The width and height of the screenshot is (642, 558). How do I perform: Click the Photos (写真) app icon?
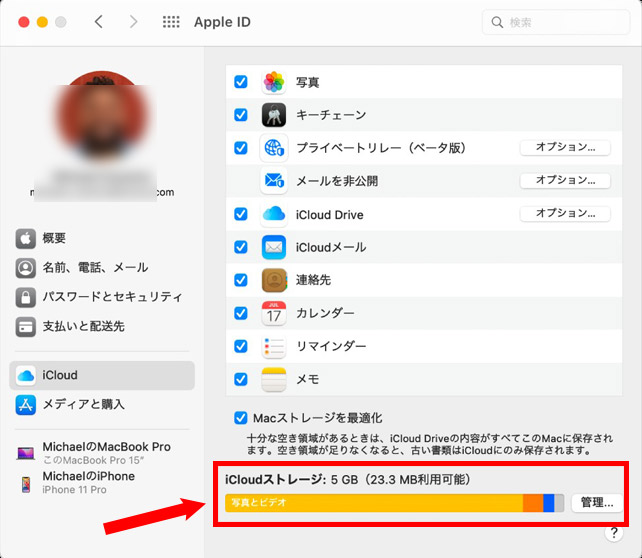pos(274,82)
